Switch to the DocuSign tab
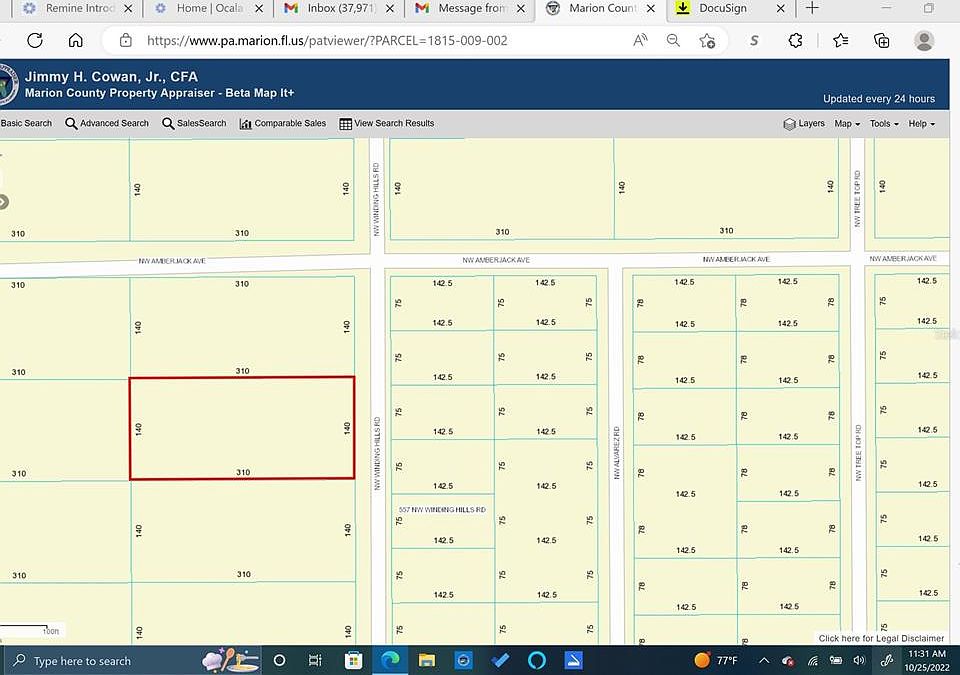This screenshot has width=960, height=675. click(x=722, y=9)
